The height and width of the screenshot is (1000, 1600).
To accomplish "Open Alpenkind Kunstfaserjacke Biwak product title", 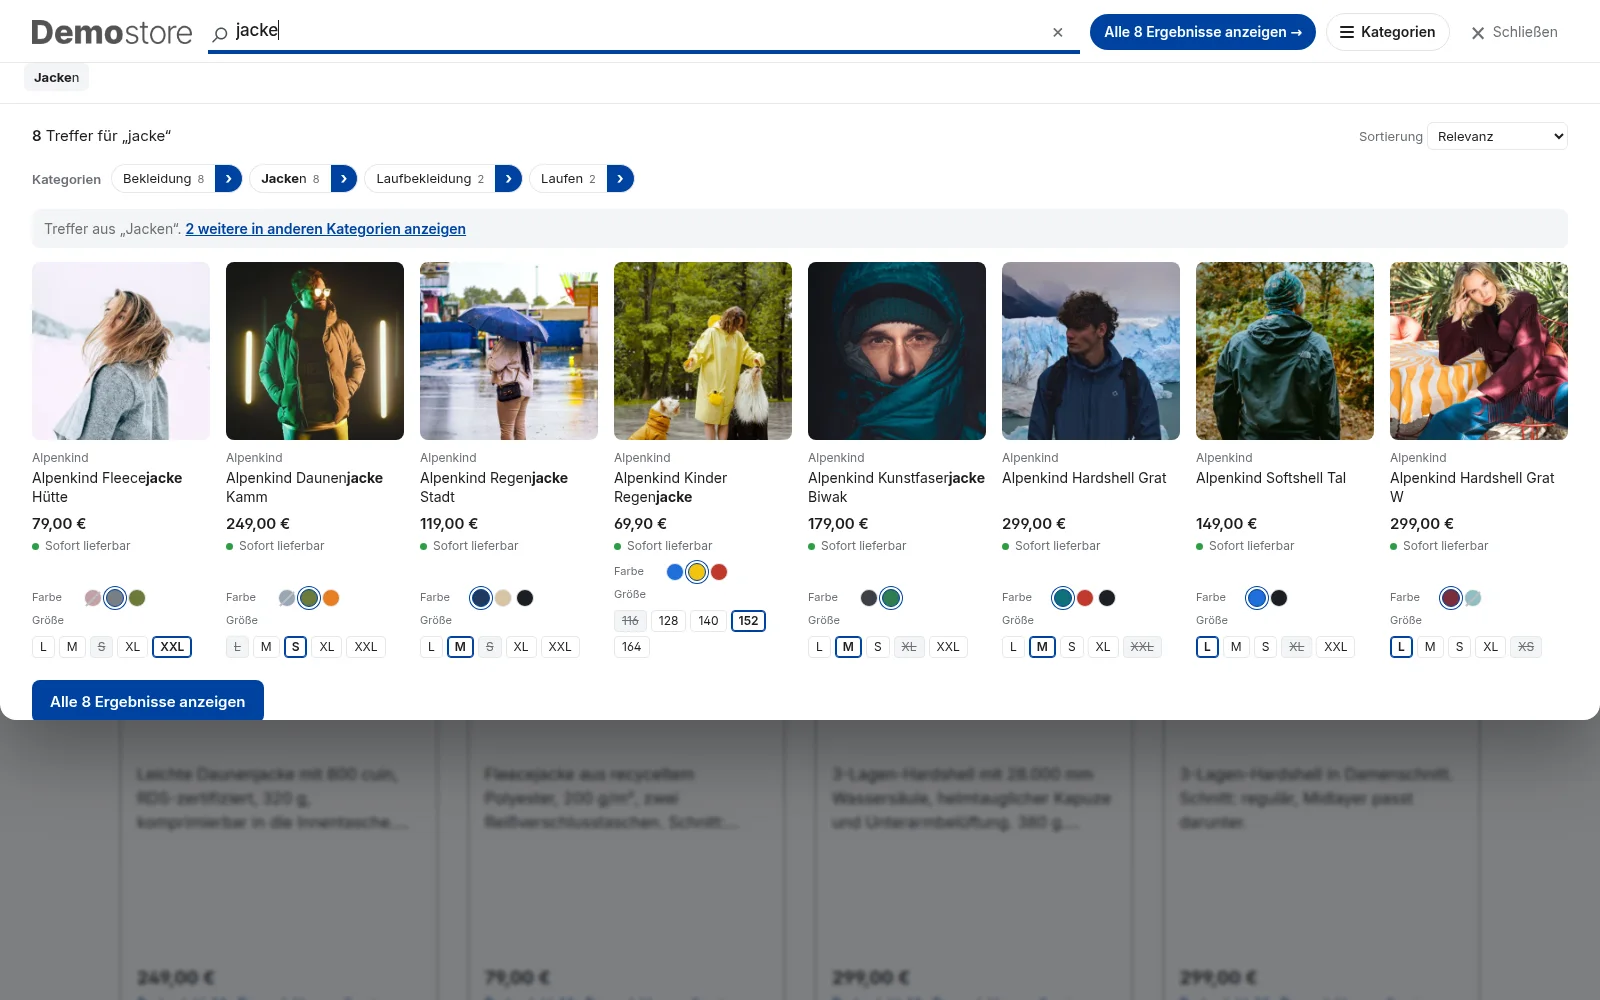I will (x=896, y=487).
